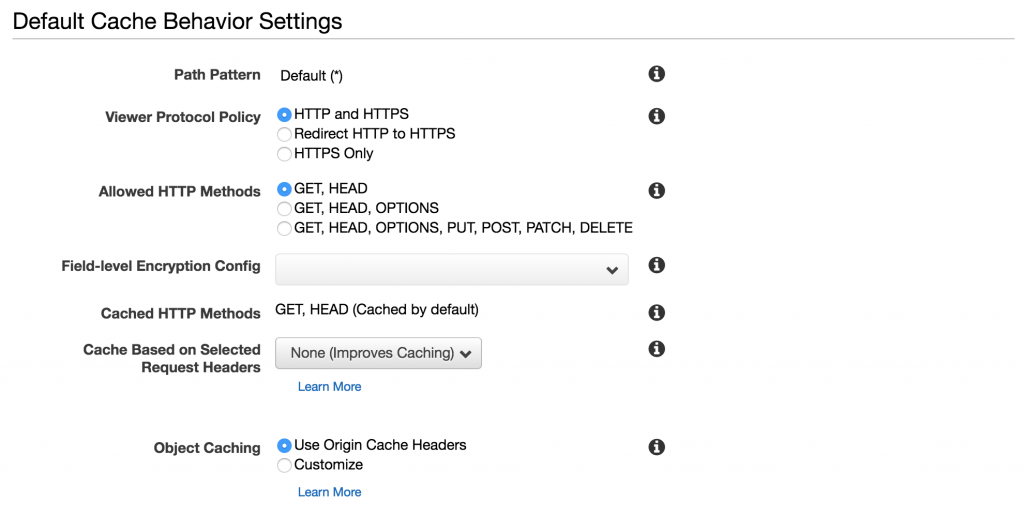Open info icon for Cache Based on Selected Request Headers
This screenshot has width=1024, height=516.
point(657,349)
